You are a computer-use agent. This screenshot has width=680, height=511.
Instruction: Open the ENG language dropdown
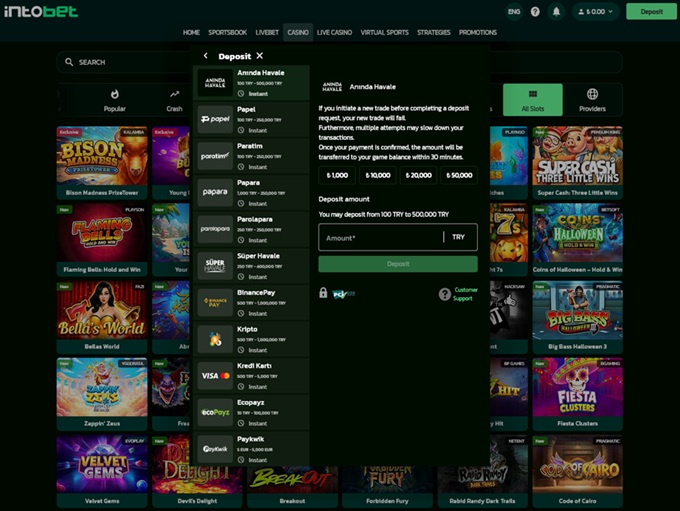[x=513, y=12]
